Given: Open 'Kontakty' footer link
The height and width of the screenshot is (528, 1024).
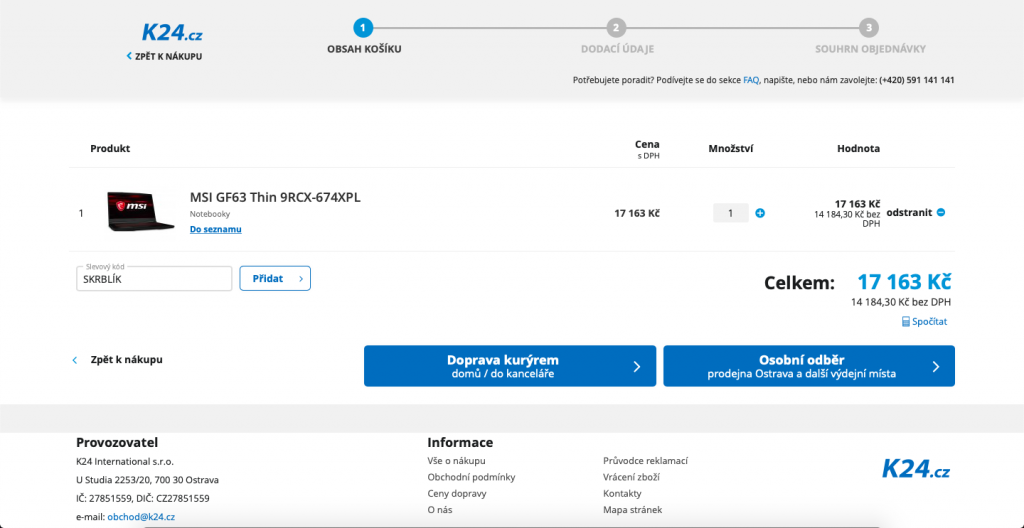Looking at the screenshot, I should tap(622, 493).
